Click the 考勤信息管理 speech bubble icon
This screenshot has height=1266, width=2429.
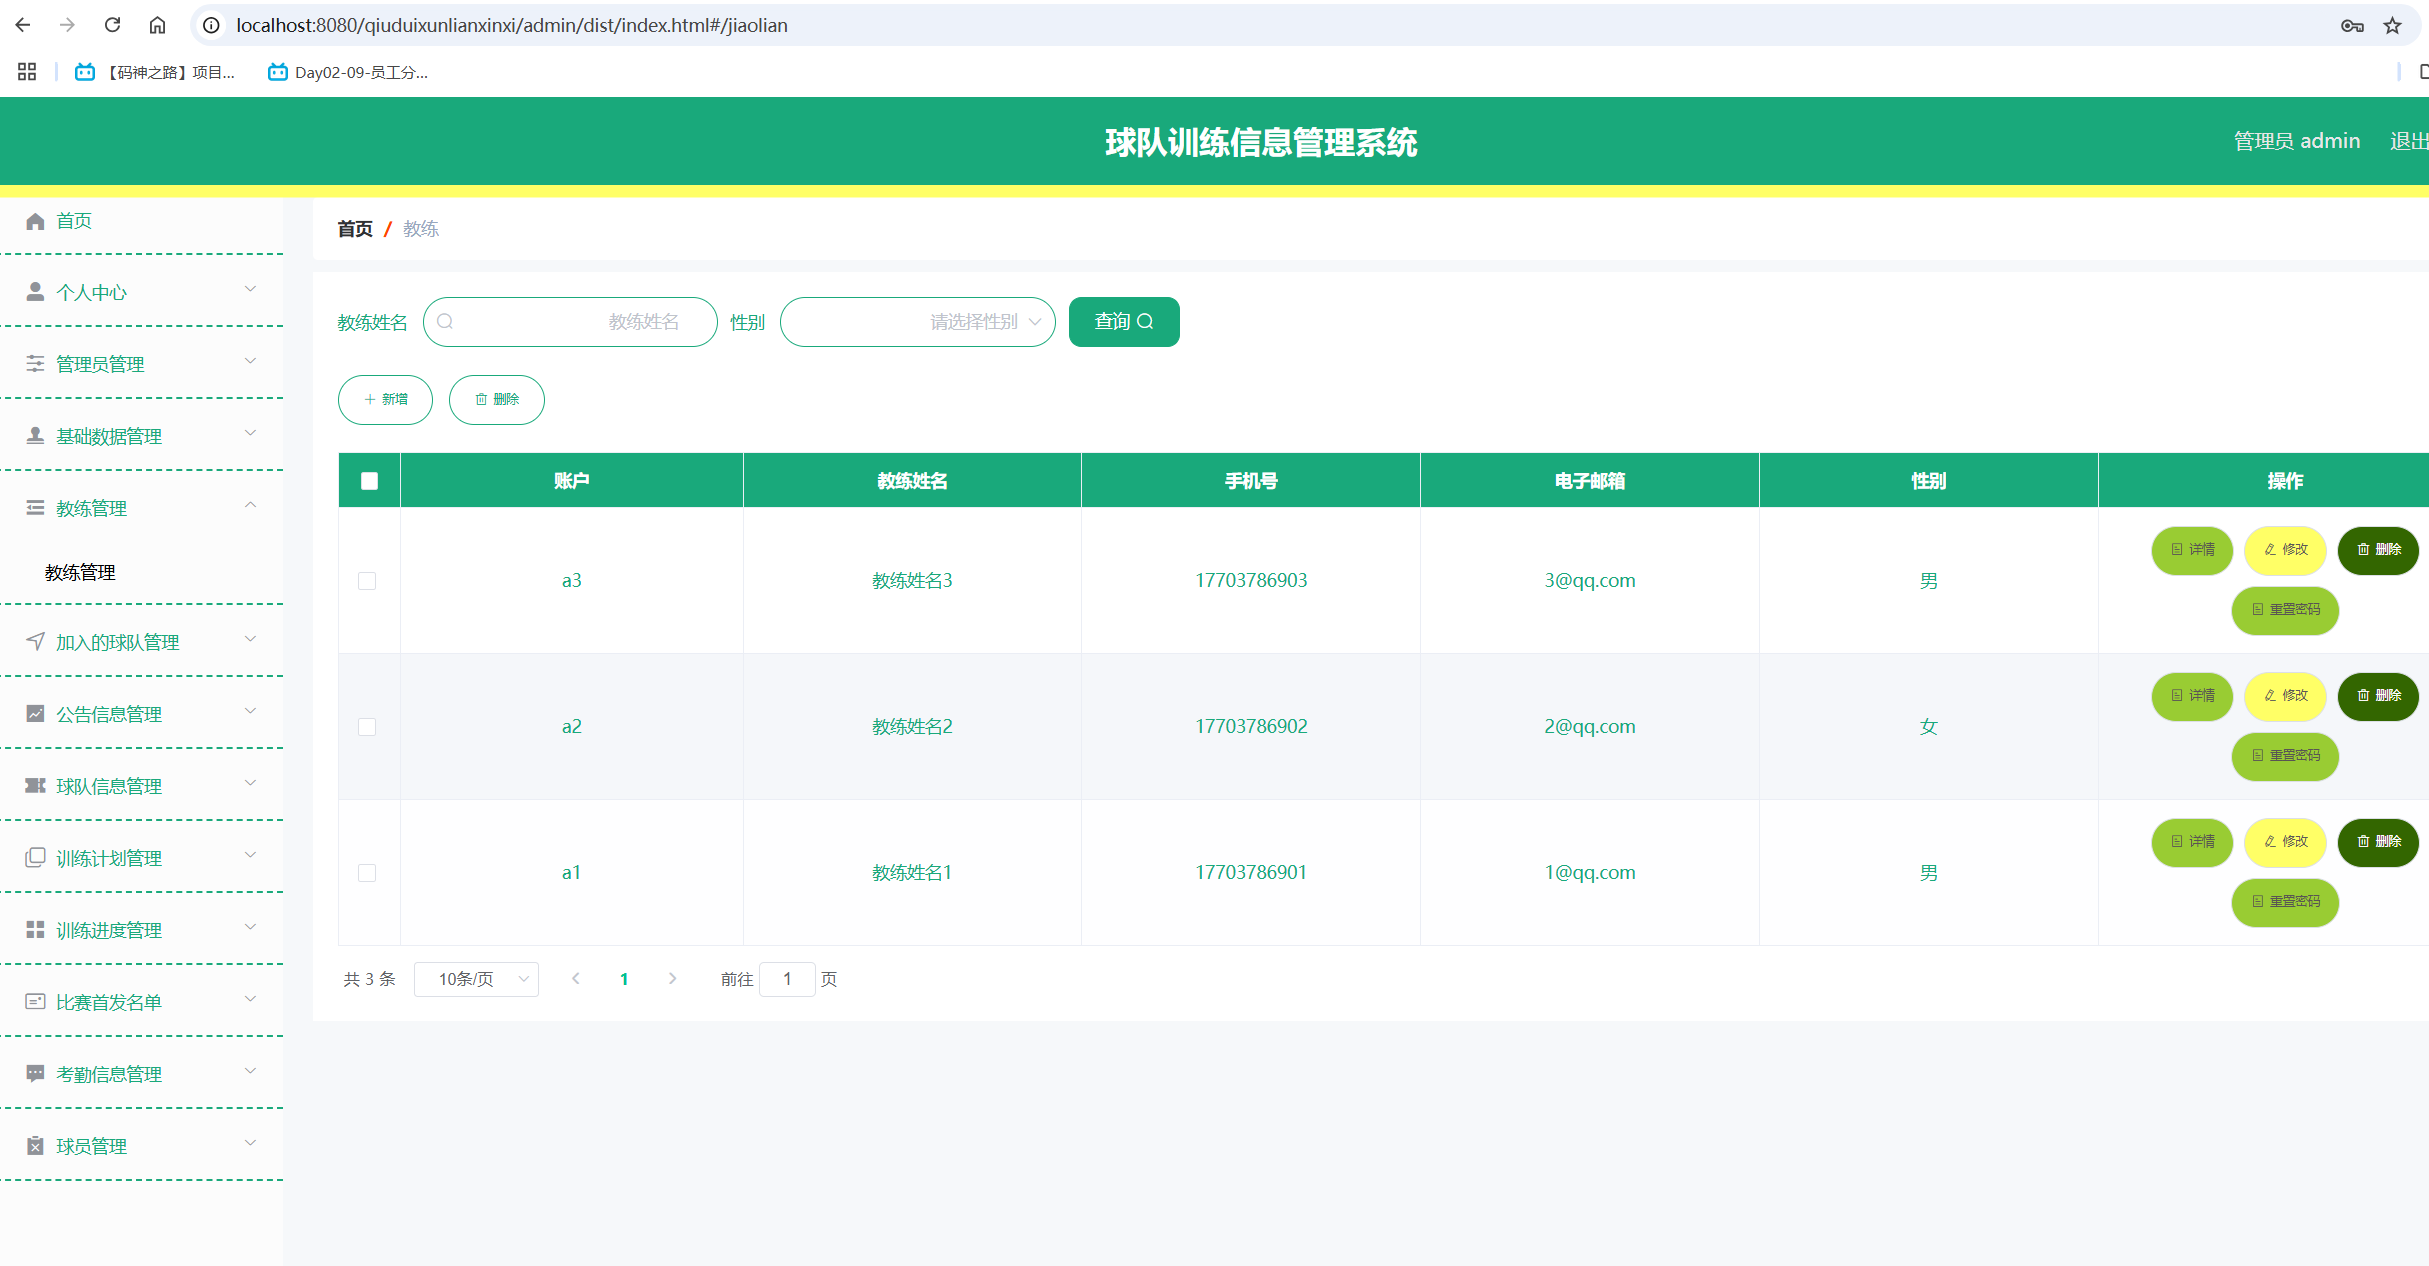(x=34, y=1073)
